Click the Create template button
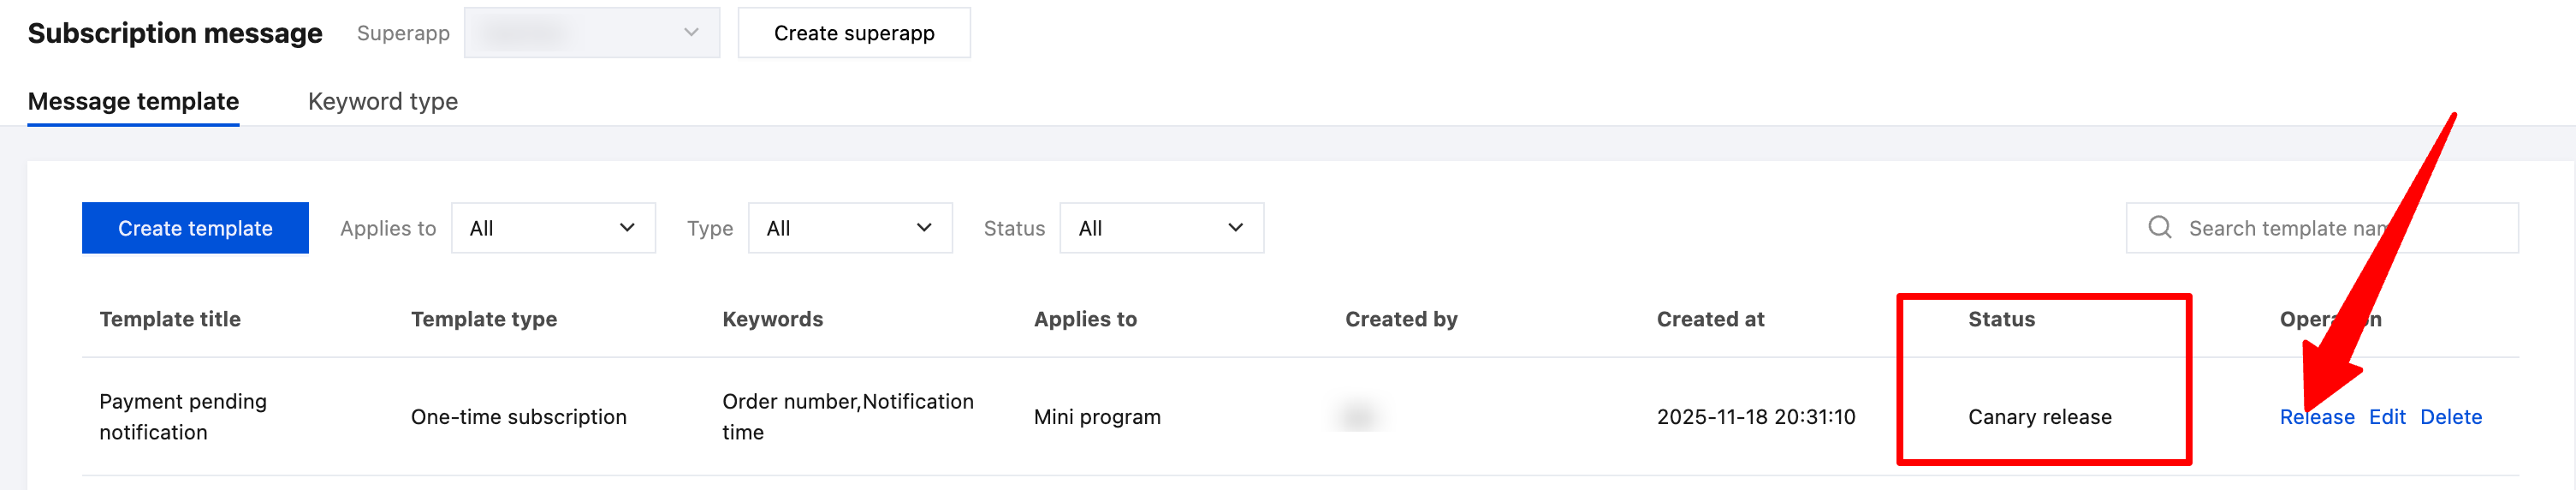The width and height of the screenshot is (2576, 490). [195, 228]
